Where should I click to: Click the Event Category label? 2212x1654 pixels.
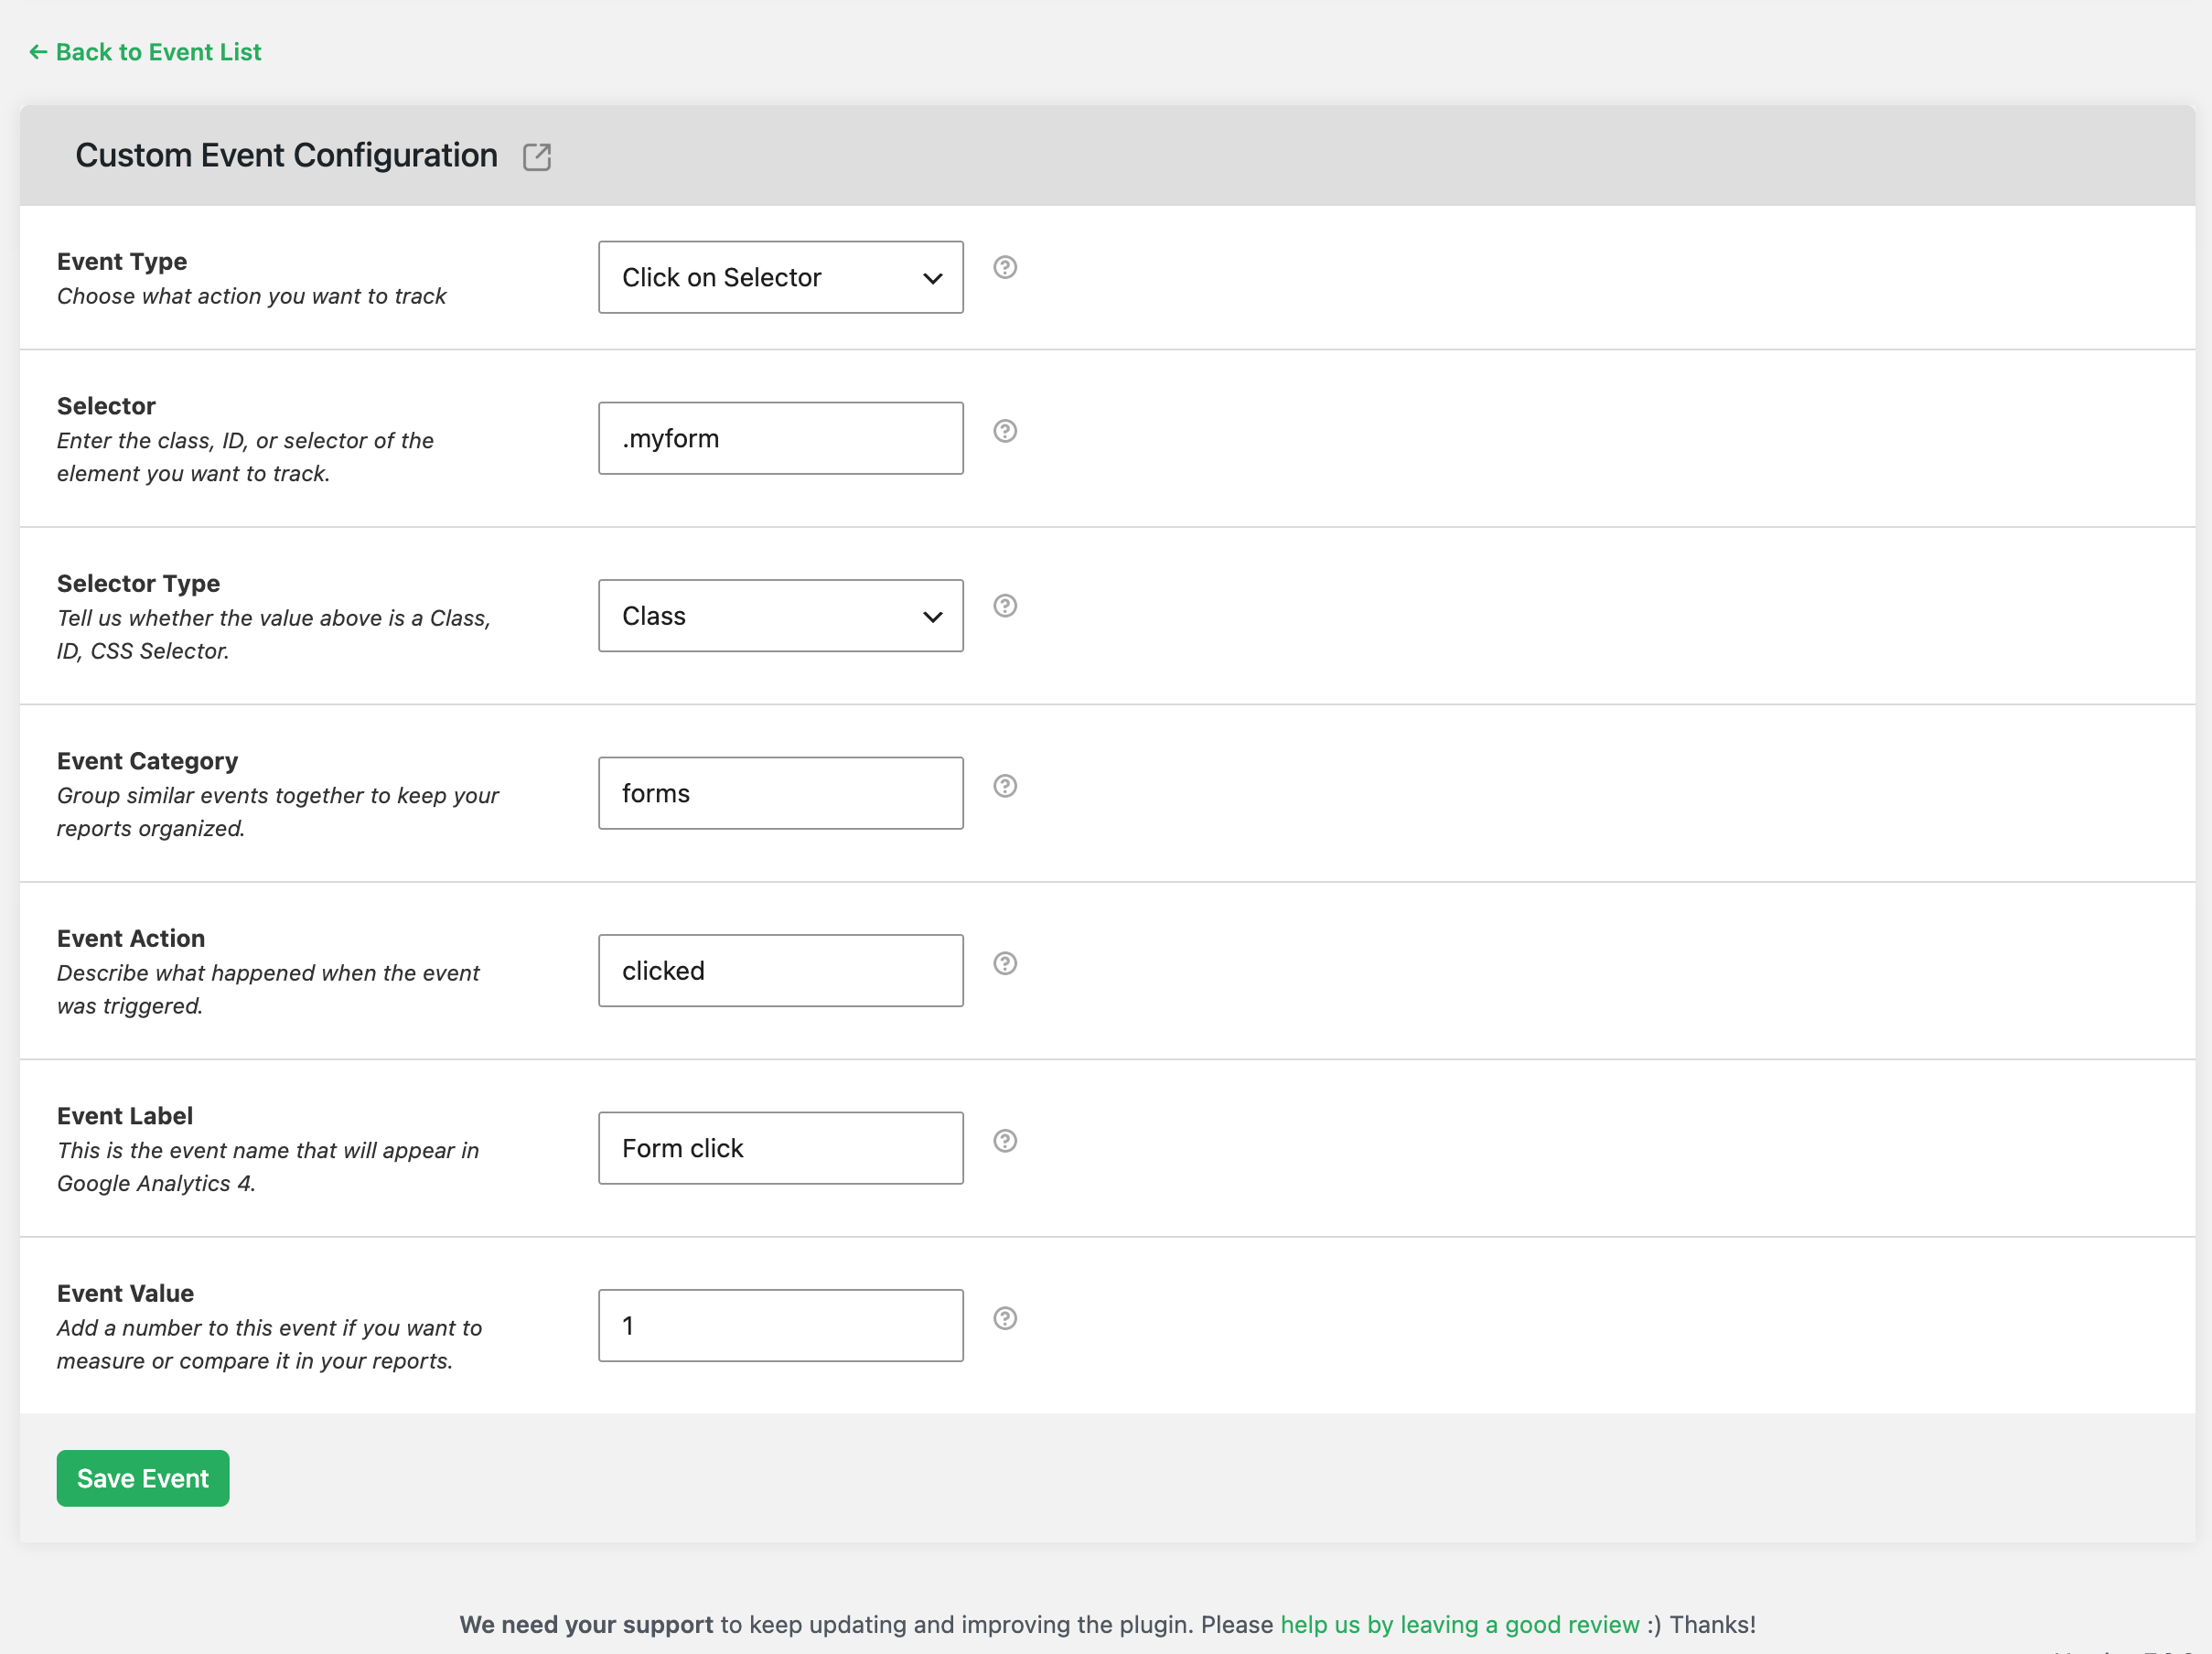[147, 761]
